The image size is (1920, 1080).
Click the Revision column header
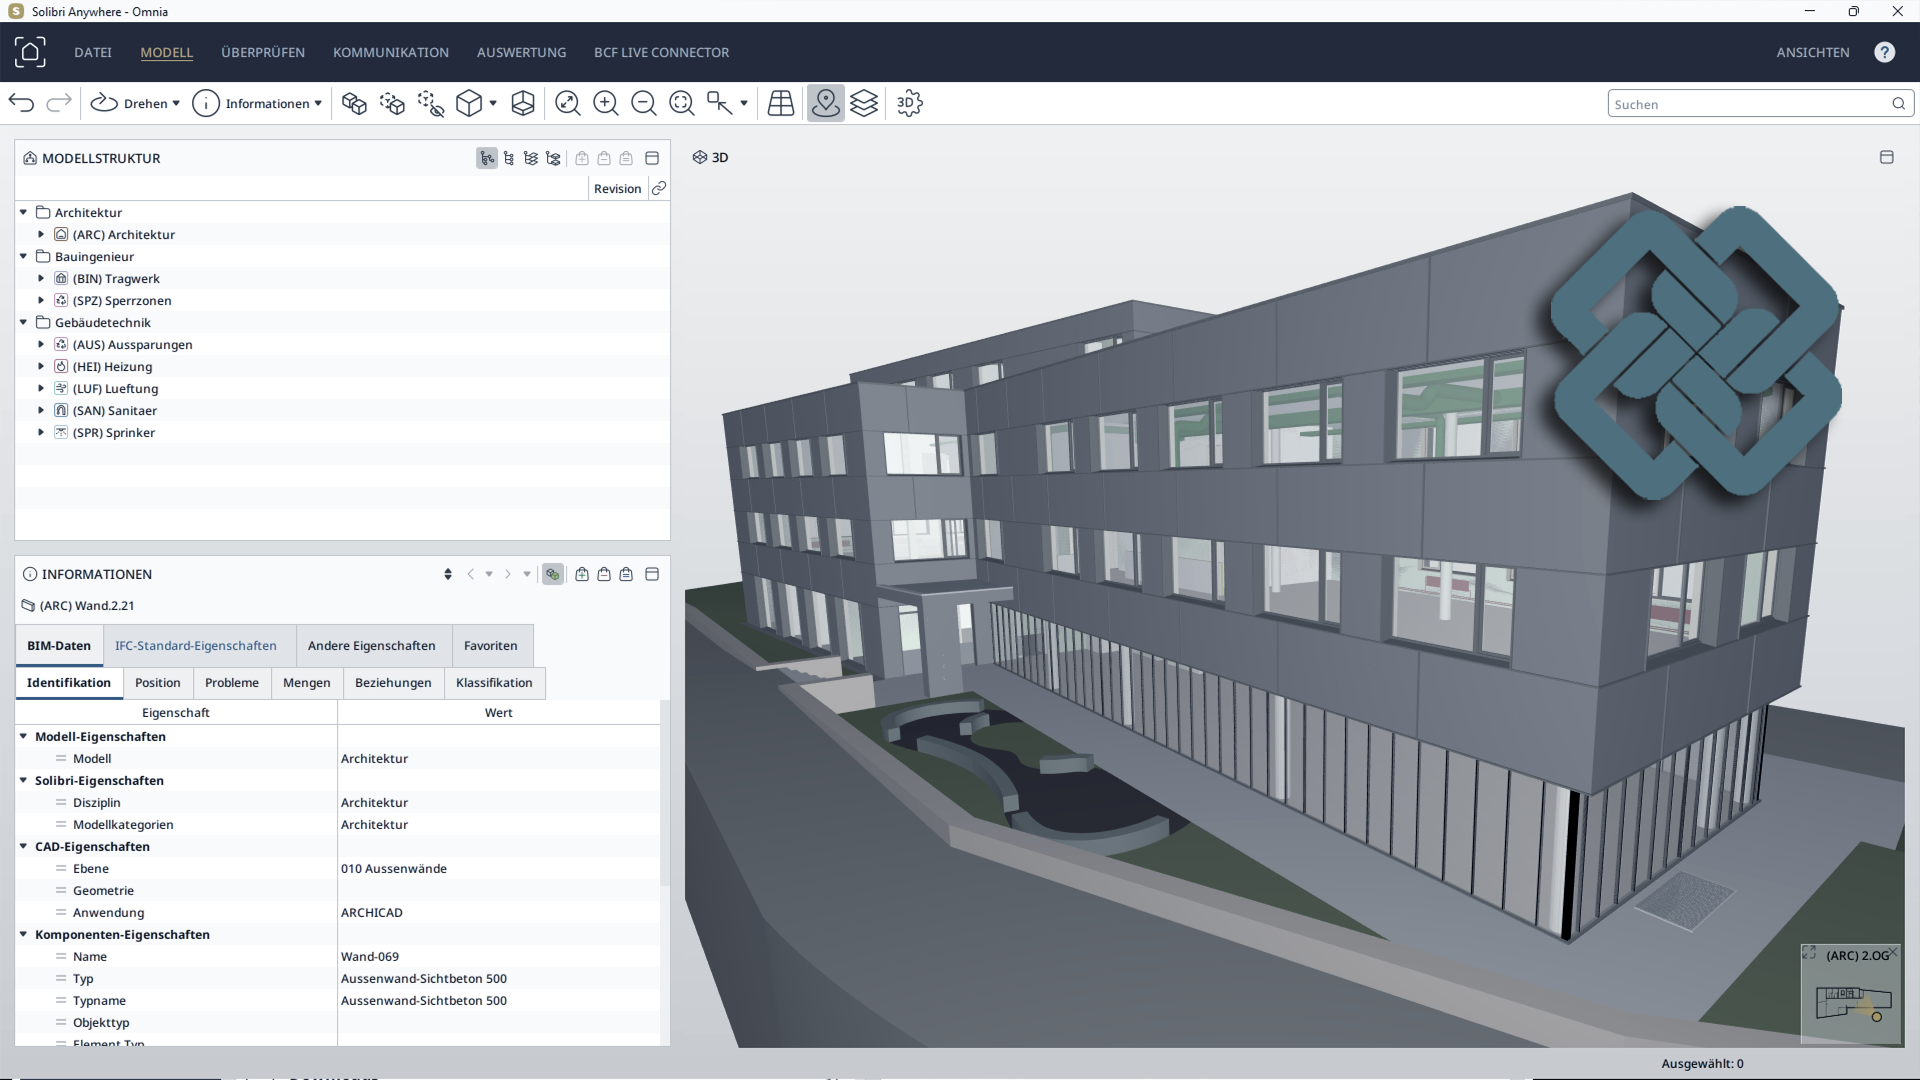point(617,188)
